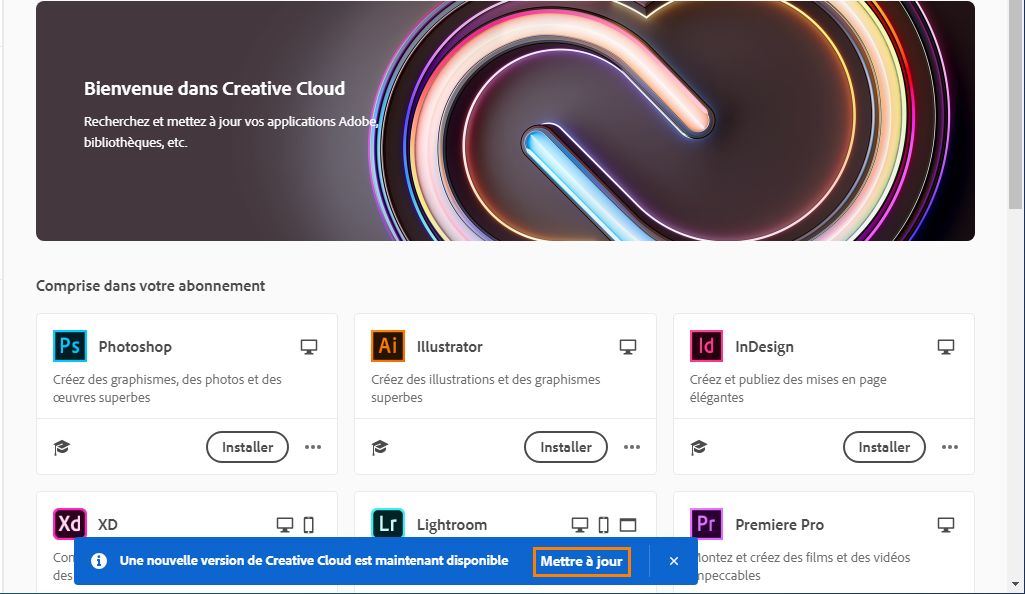Install InDesign

coord(884,447)
